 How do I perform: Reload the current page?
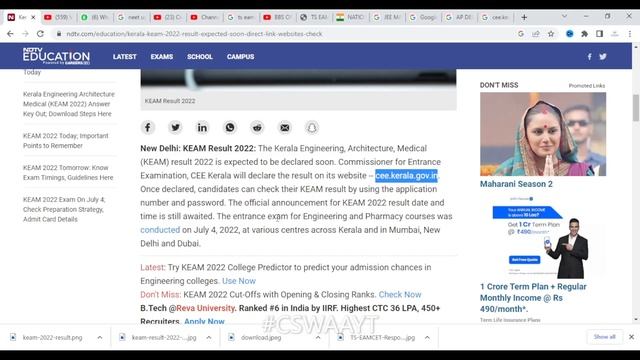point(40,34)
